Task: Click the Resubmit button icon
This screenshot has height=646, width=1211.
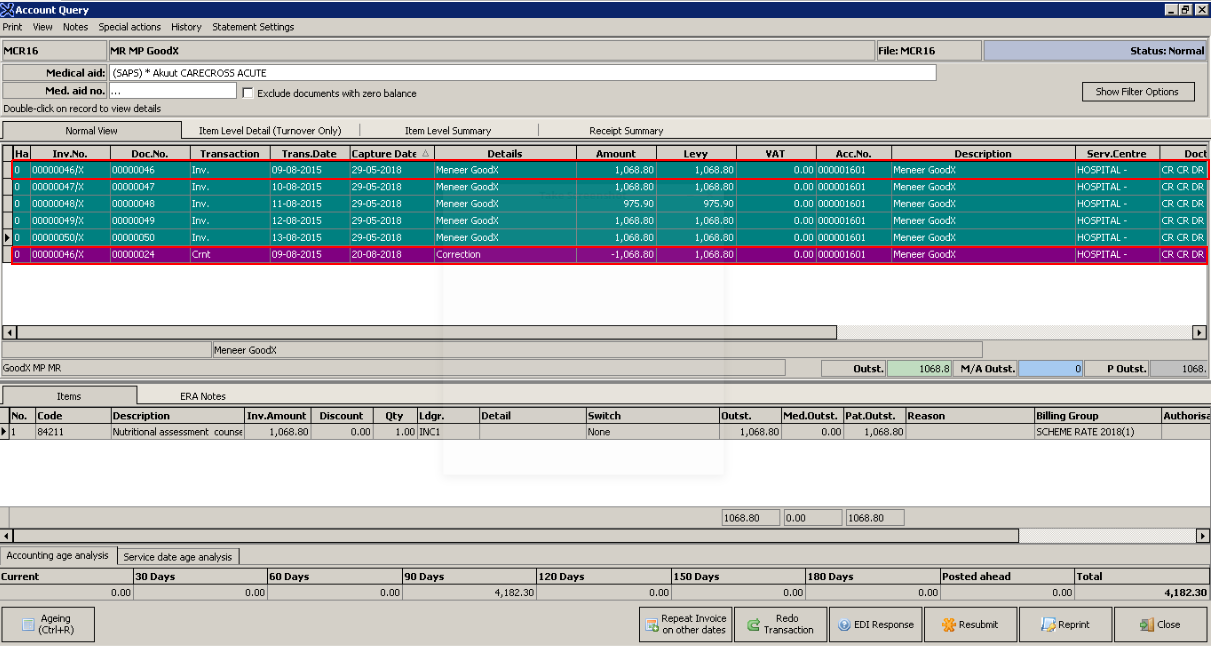Action: 946,625
